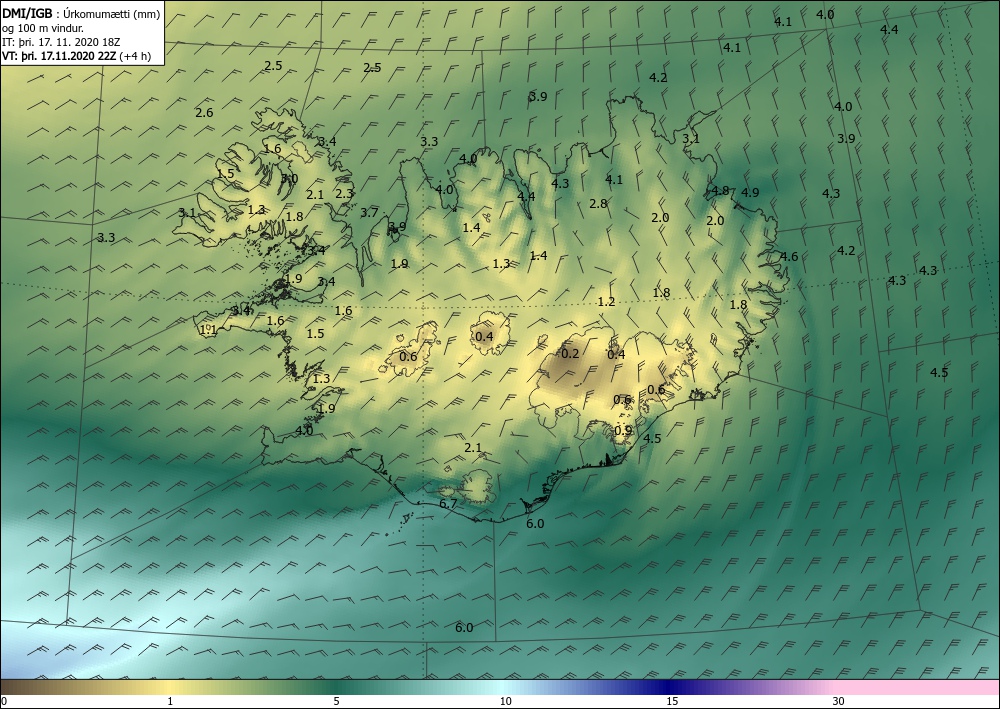Pick the 3.7 map value

[369, 213]
